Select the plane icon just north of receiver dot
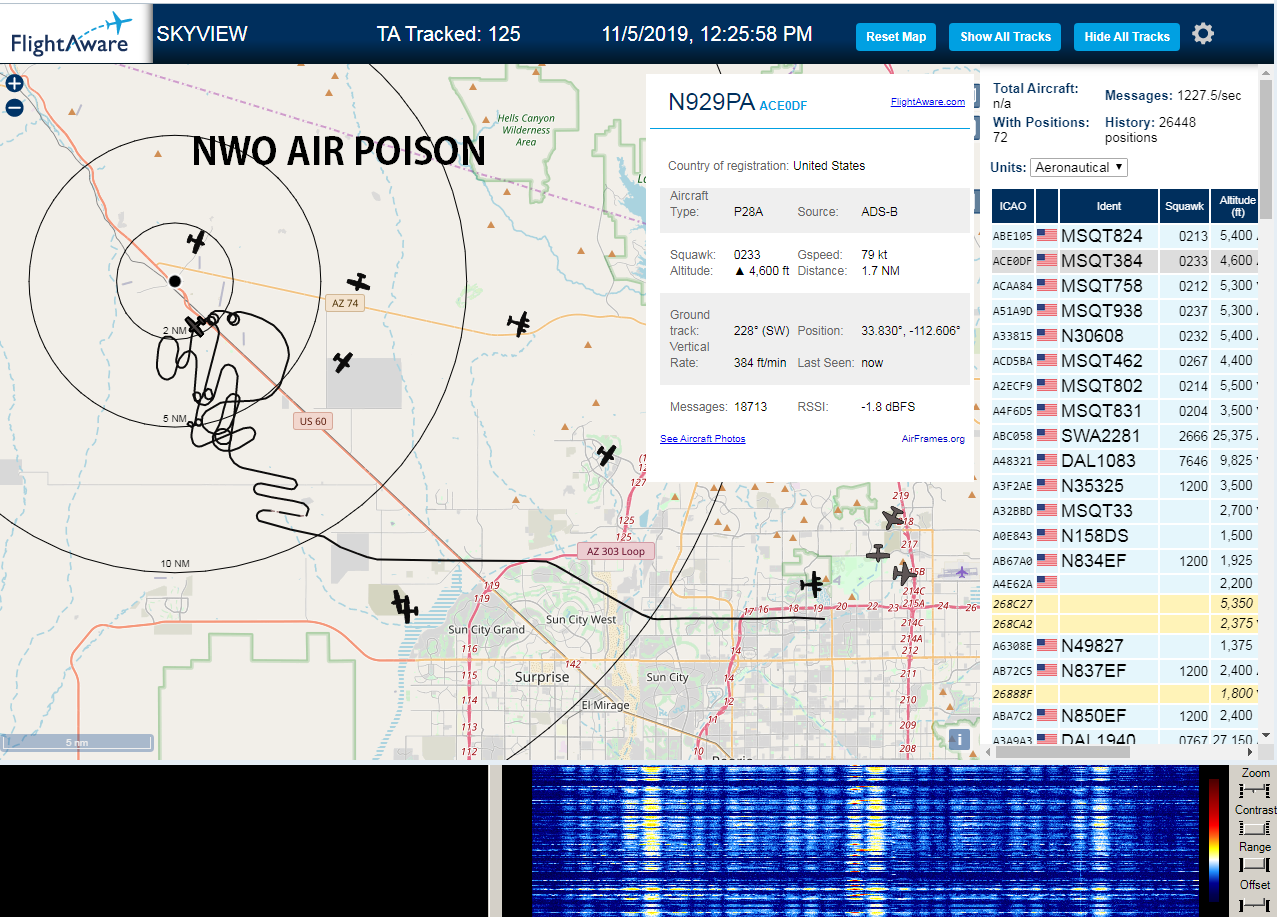 [x=197, y=240]
